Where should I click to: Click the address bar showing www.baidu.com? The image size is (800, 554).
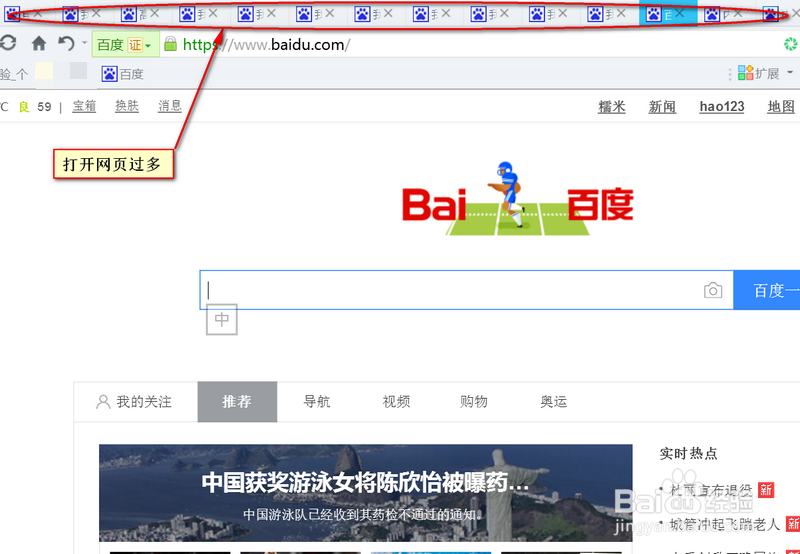point(266,45)
